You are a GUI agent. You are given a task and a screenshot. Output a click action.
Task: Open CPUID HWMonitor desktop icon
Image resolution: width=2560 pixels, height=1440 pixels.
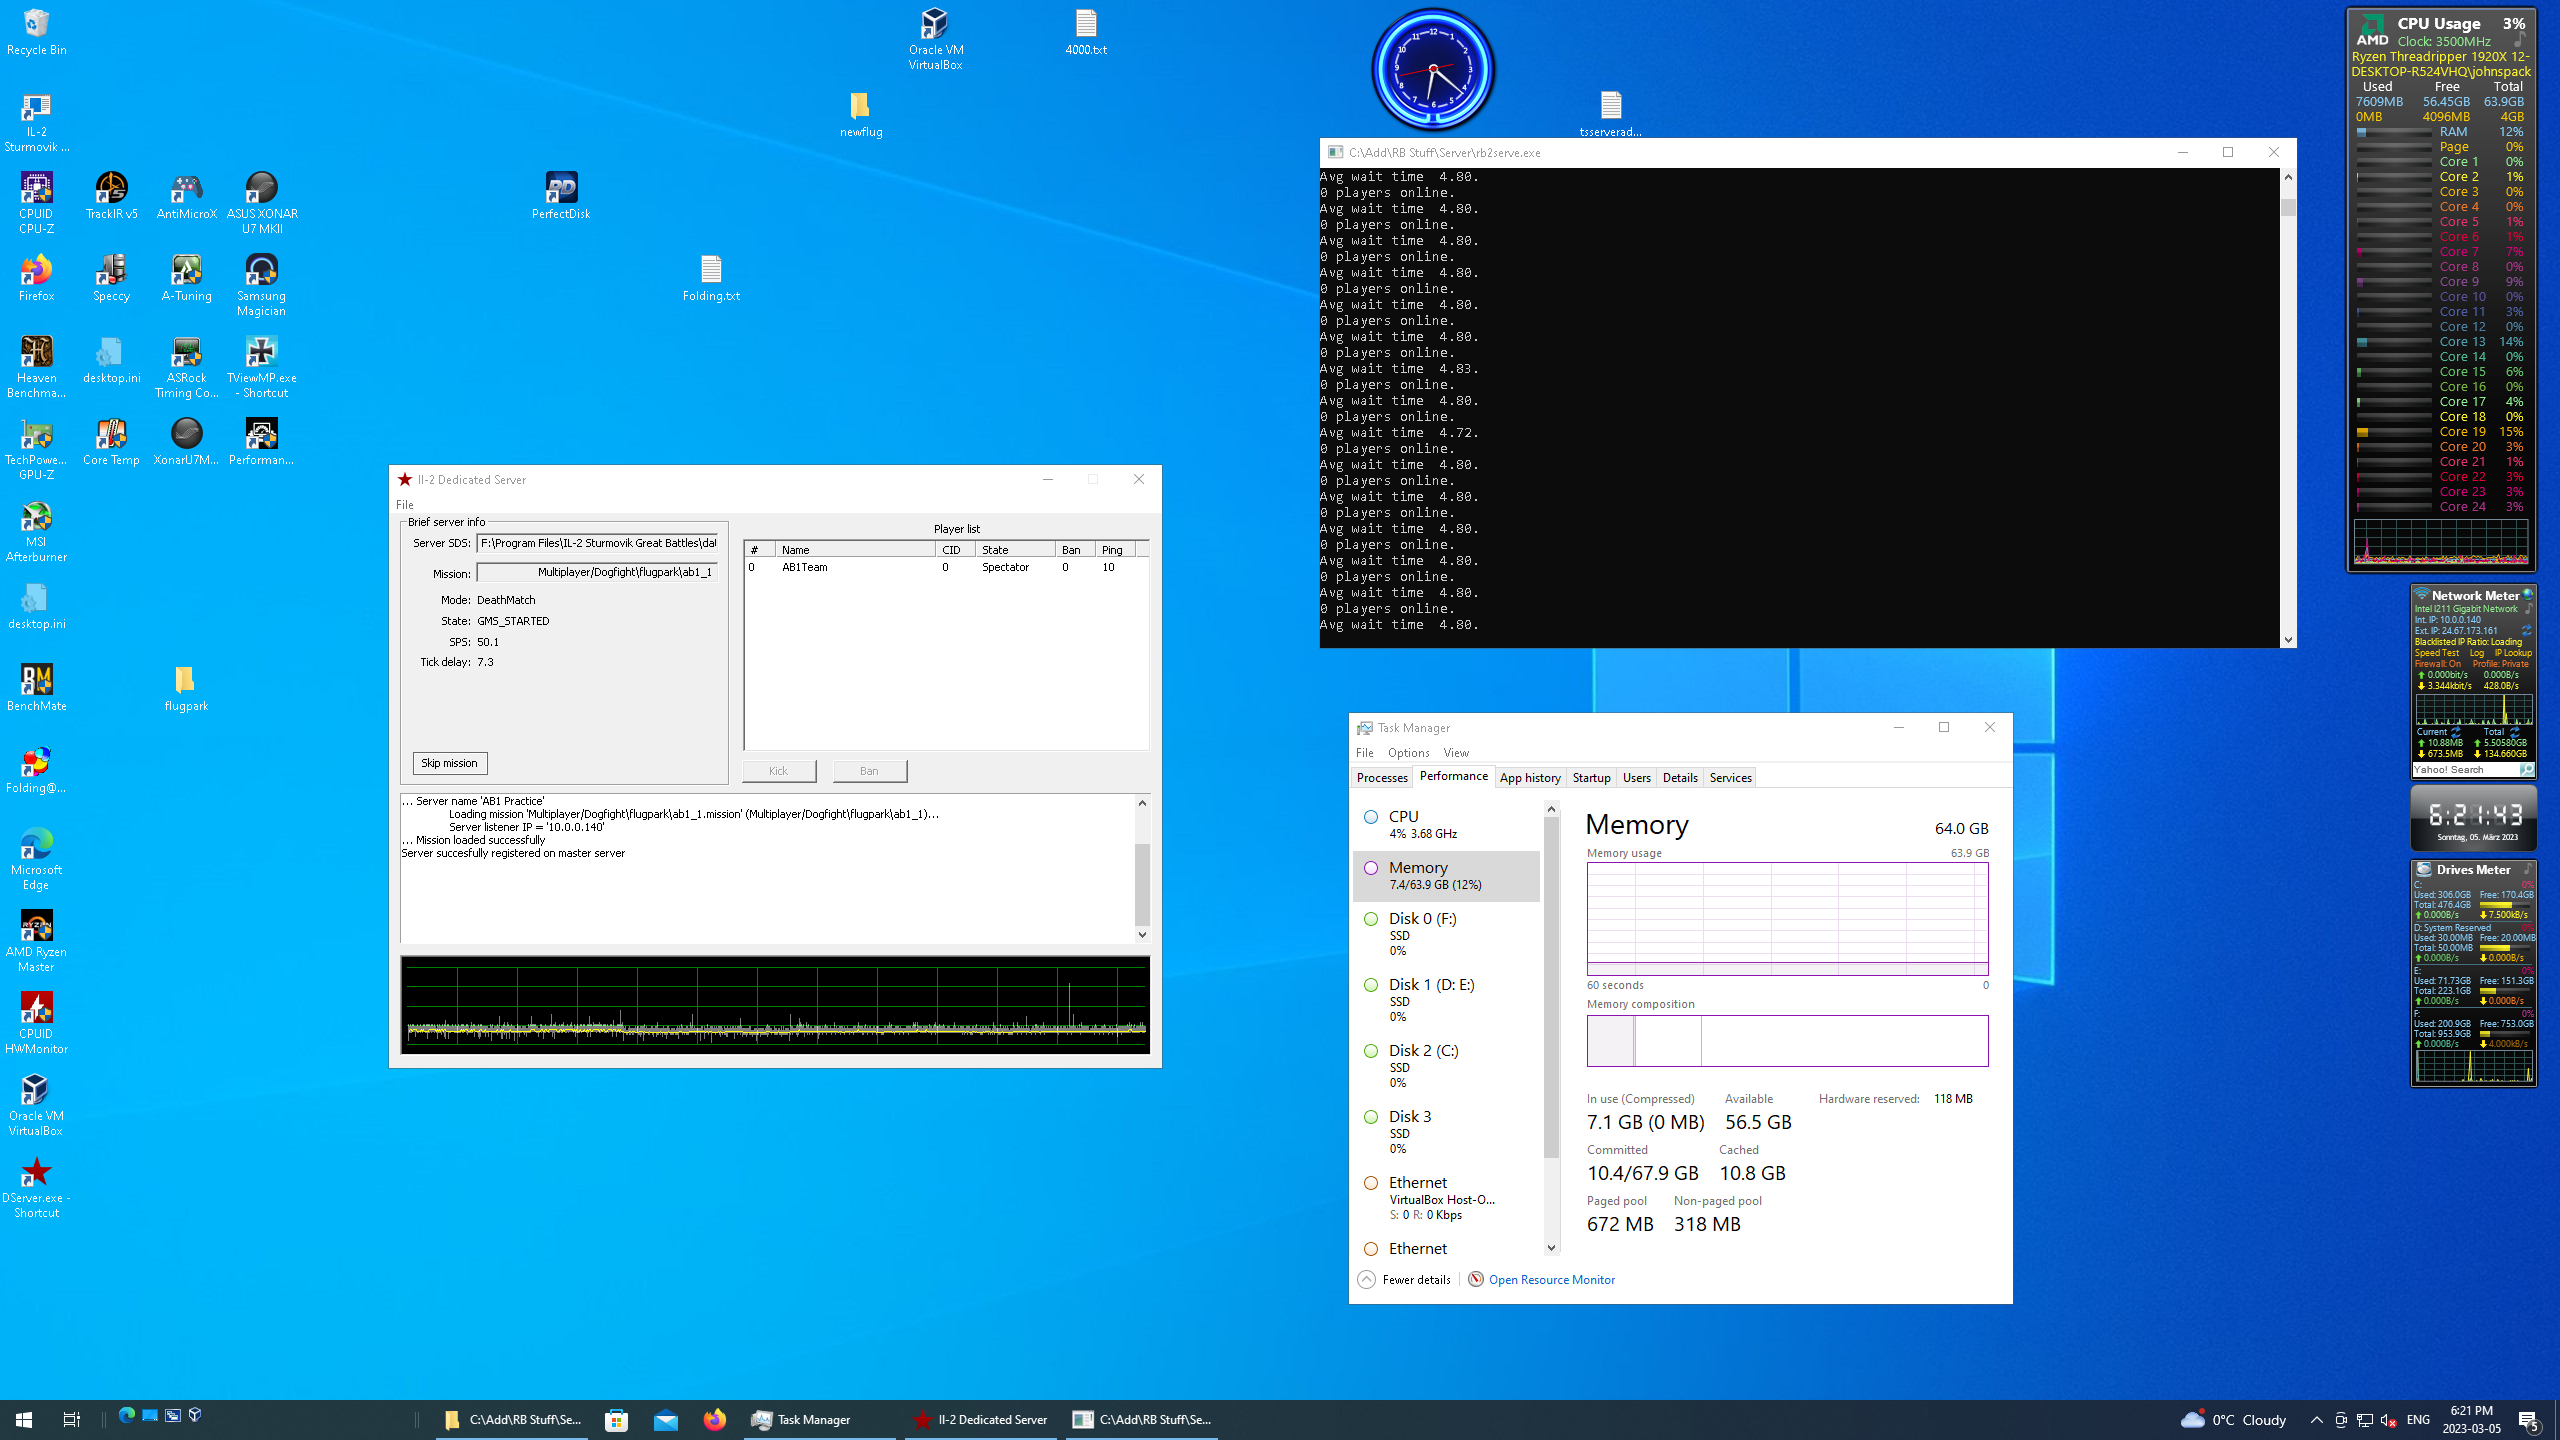click(x=36, y=1023)
